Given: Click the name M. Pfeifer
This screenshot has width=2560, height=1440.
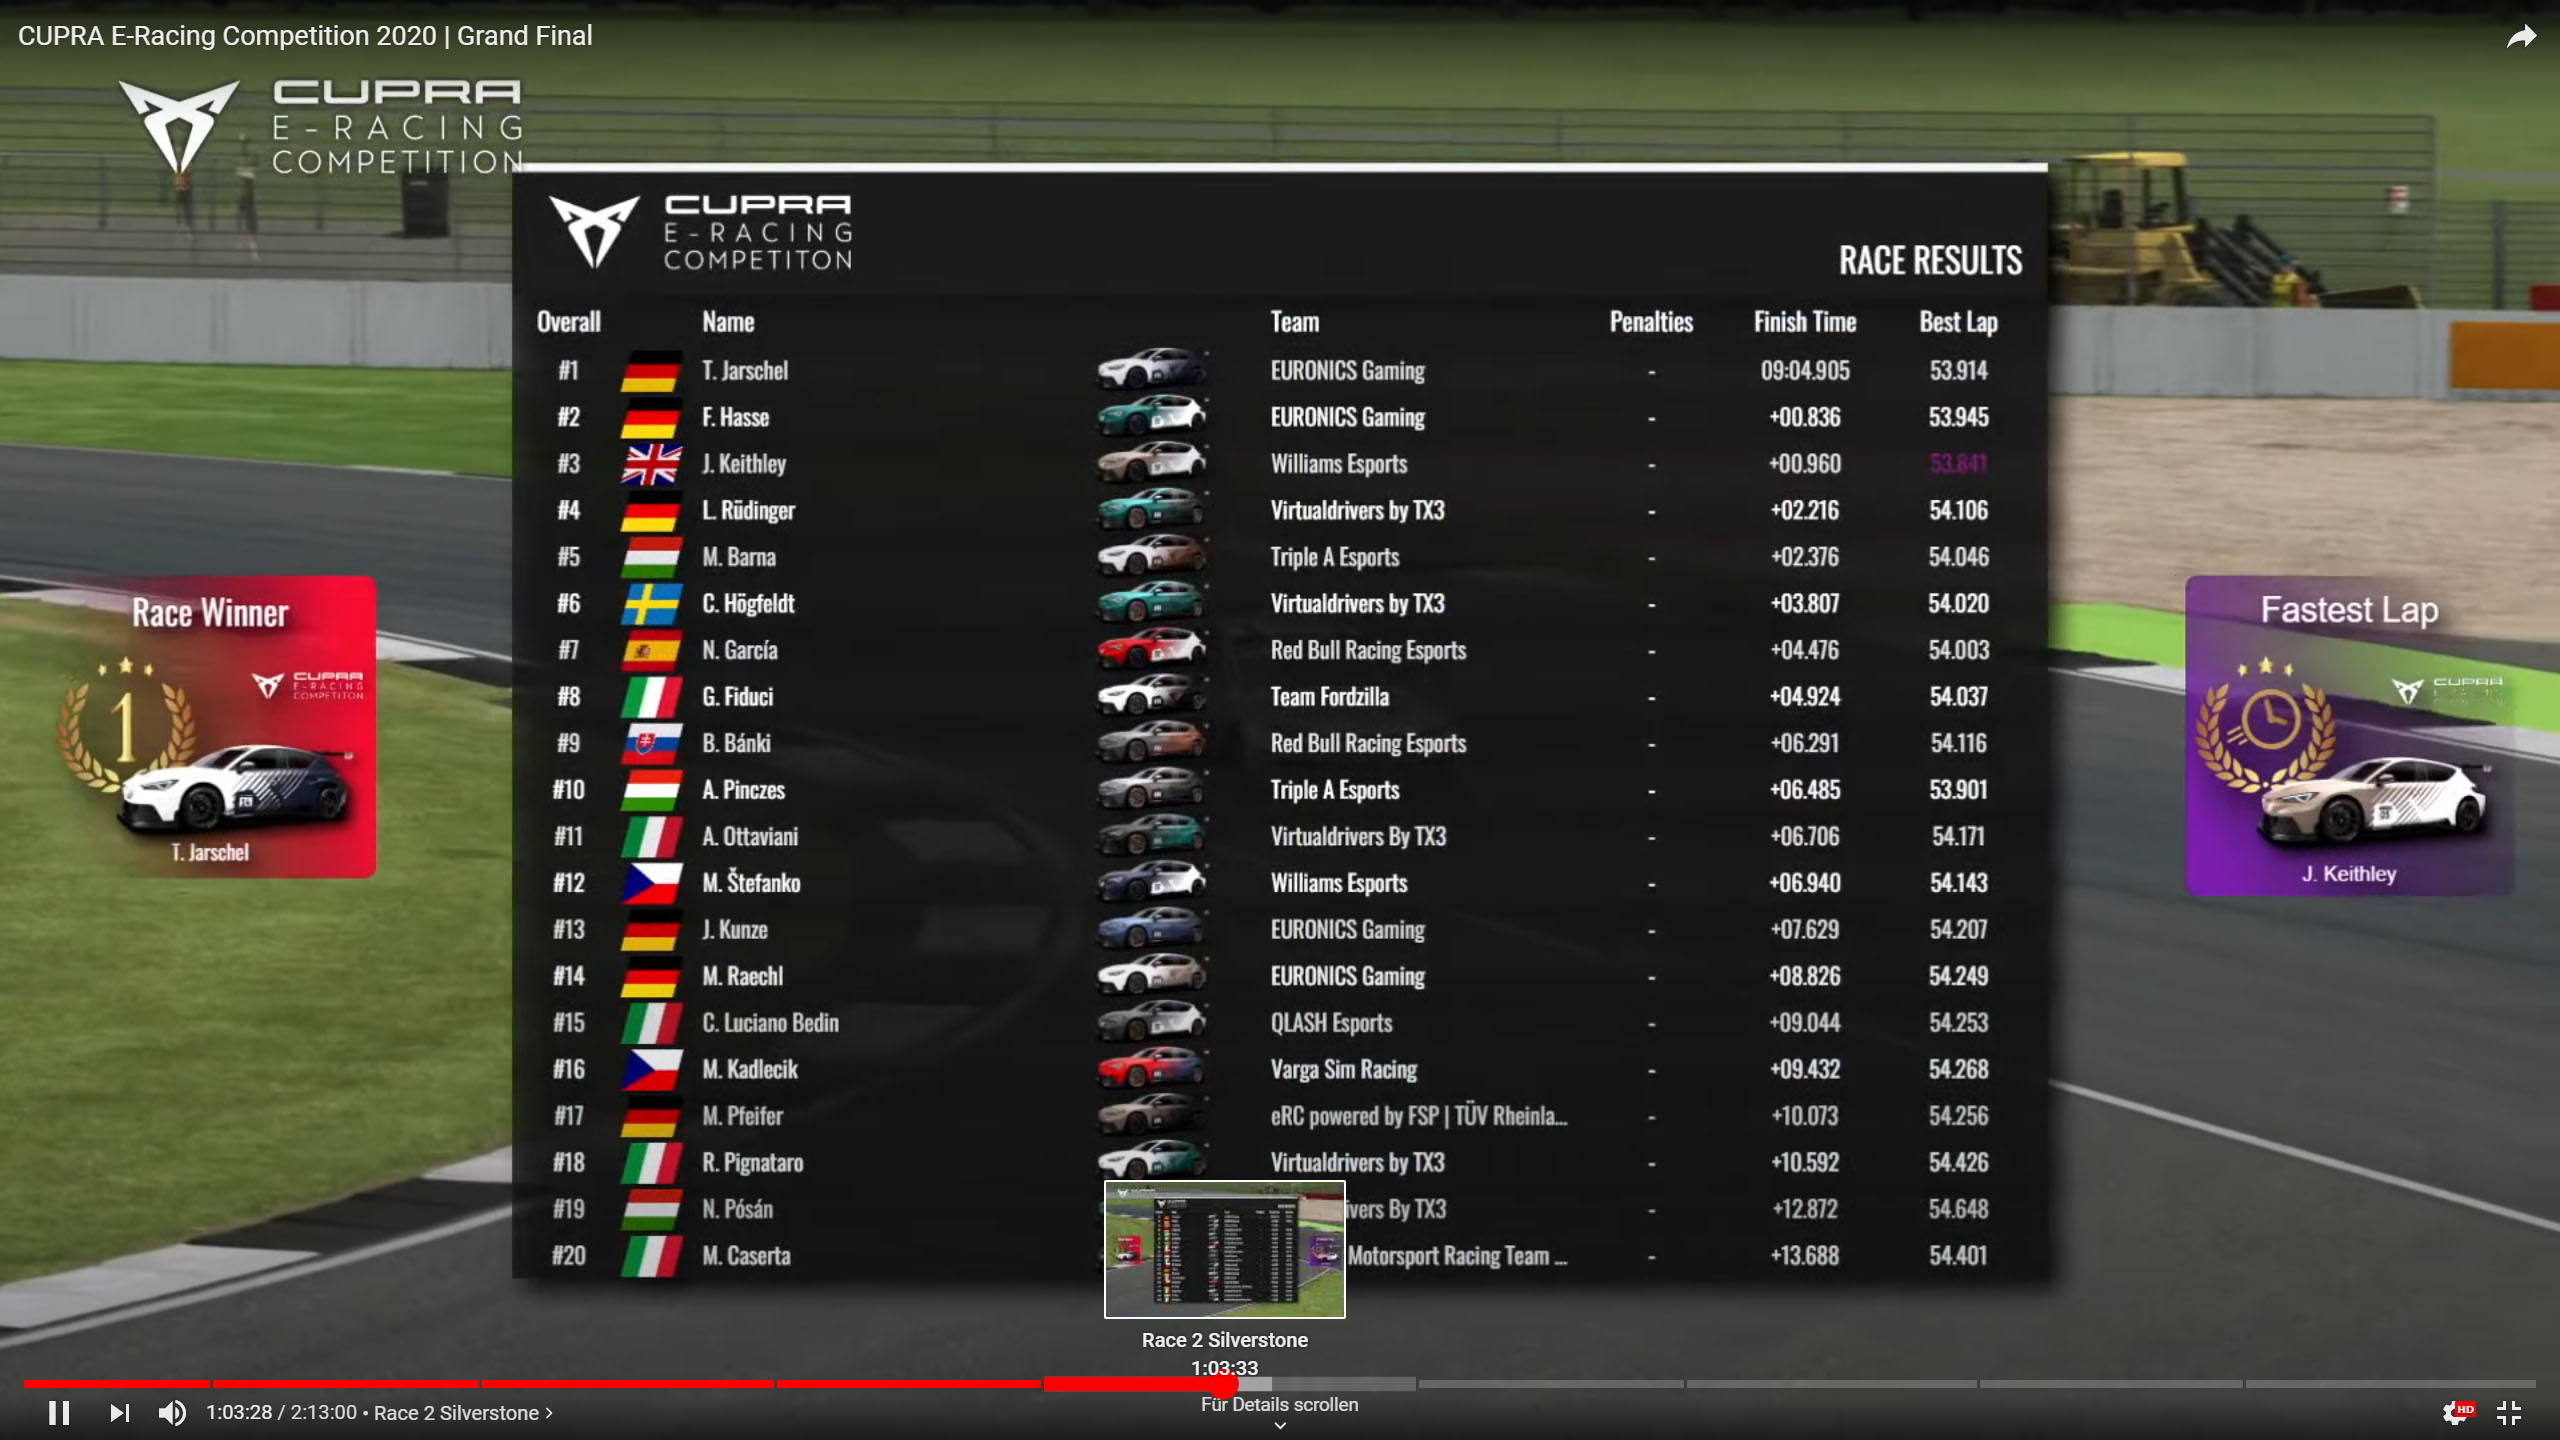Looking at the screenshot, I should click(x=742, y=1116).
